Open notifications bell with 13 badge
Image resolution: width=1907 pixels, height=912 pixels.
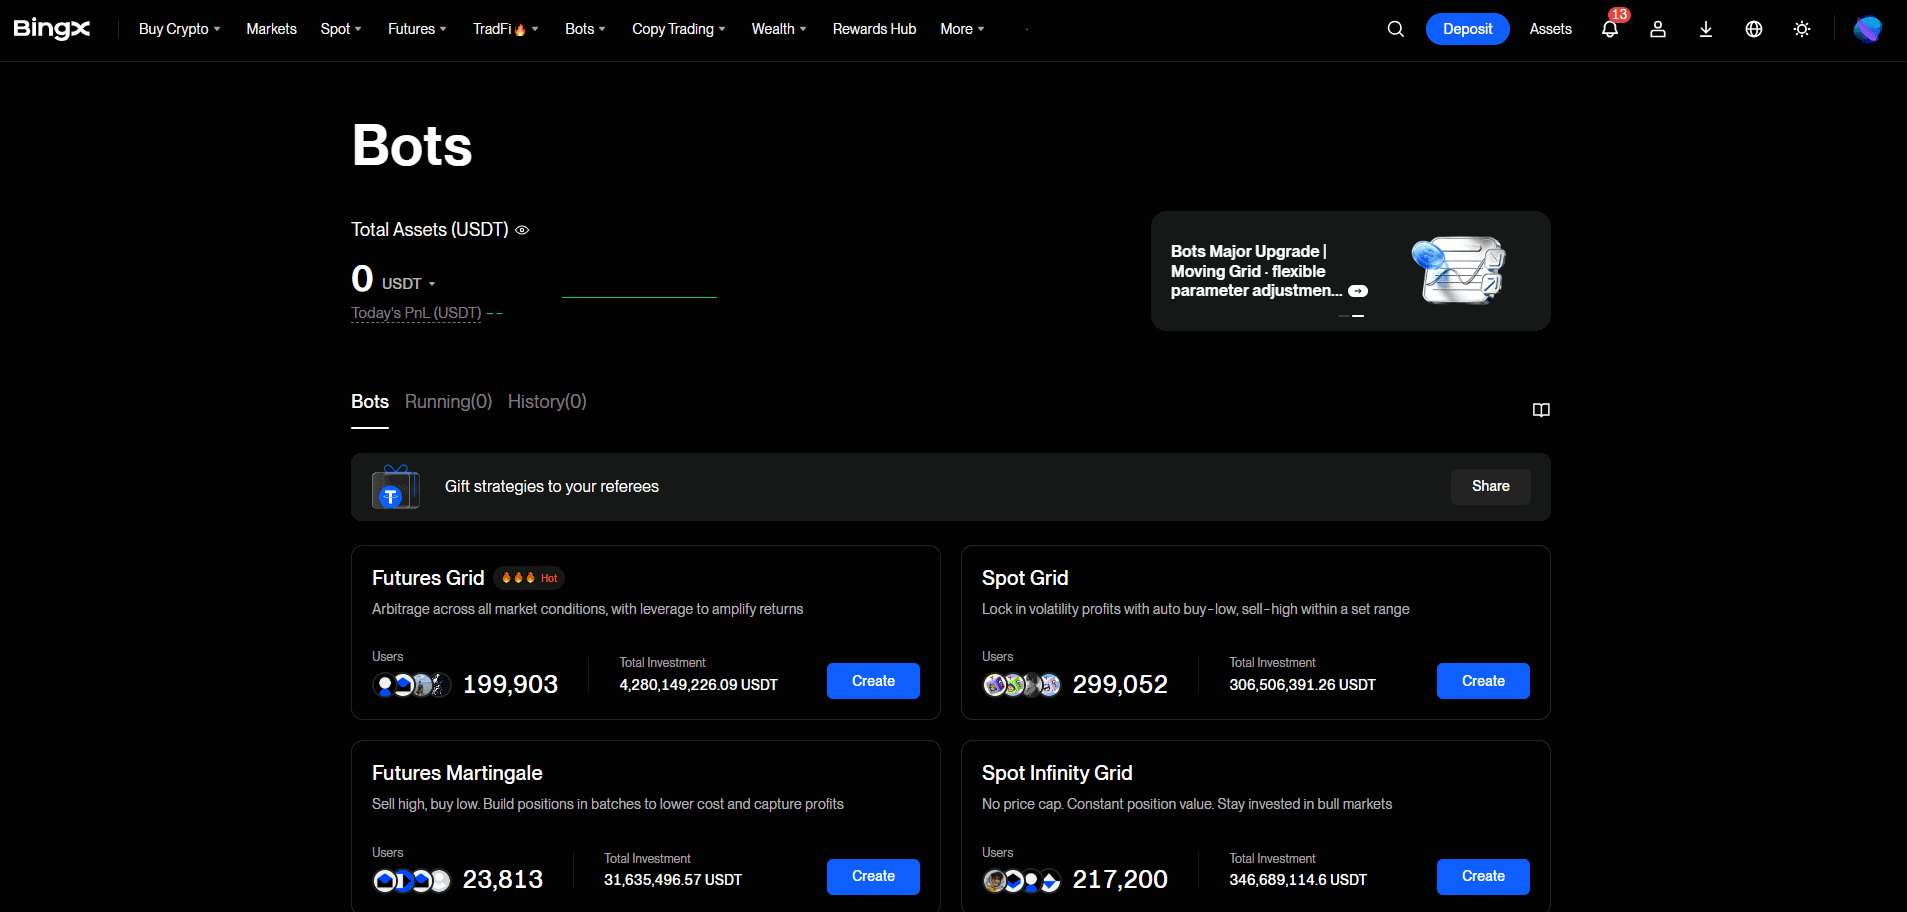coord(1610,29)
